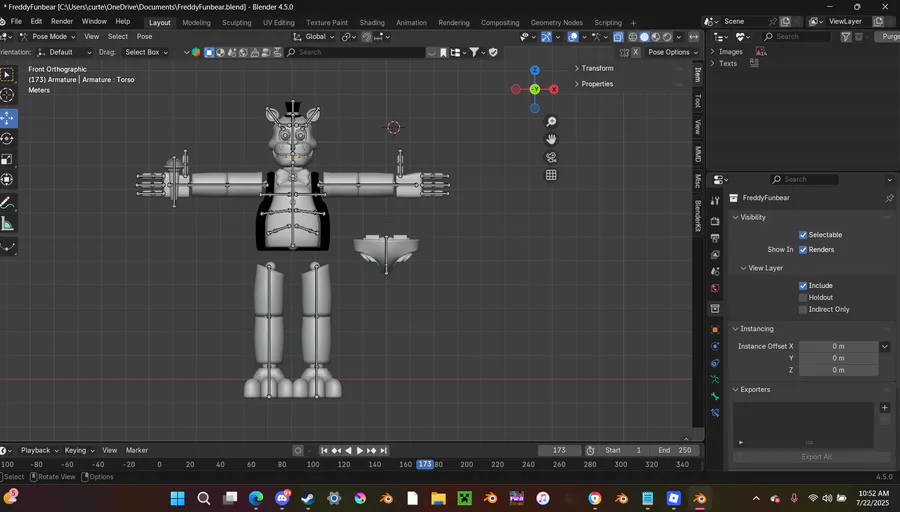Viewport: 900px width, 512px height.
Task: Click the outliner filter funnel icon
Action: (846, 37)
